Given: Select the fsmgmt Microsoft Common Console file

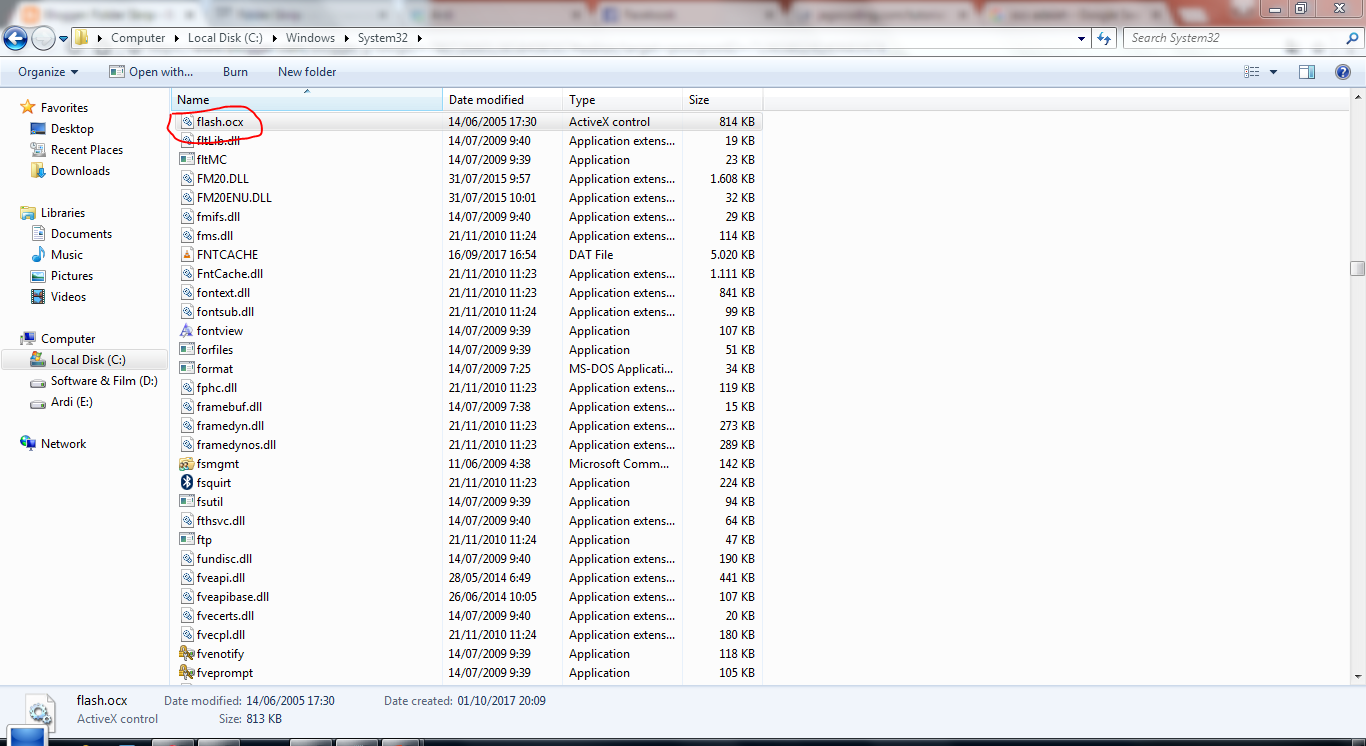Looking at the screenshot, I should coord(215,463).
